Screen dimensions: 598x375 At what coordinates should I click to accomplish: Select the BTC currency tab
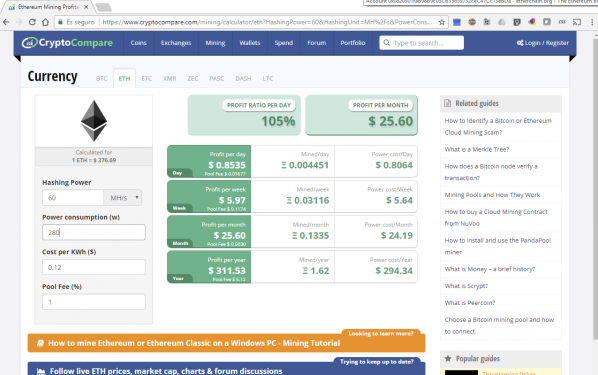(101, 79)
